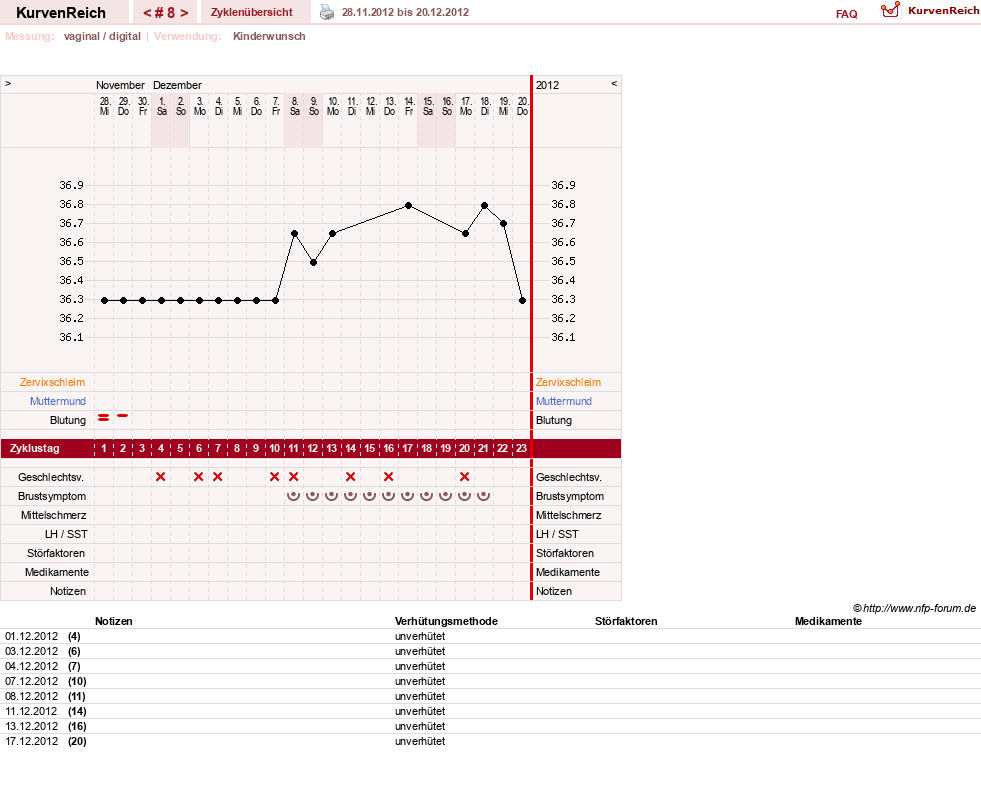Viewport: 981px width, 800px height.
Task: Click the Medikamente column header in the notes table
Action: (x=828, y=621)
